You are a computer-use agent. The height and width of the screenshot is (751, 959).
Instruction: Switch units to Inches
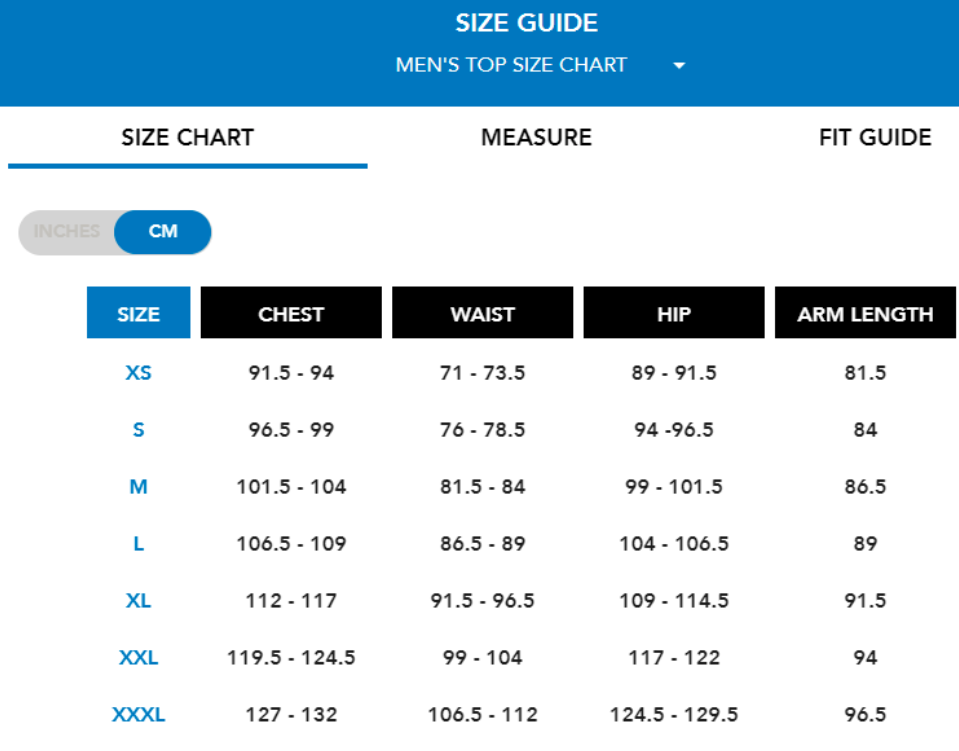(x=67, y=232)
